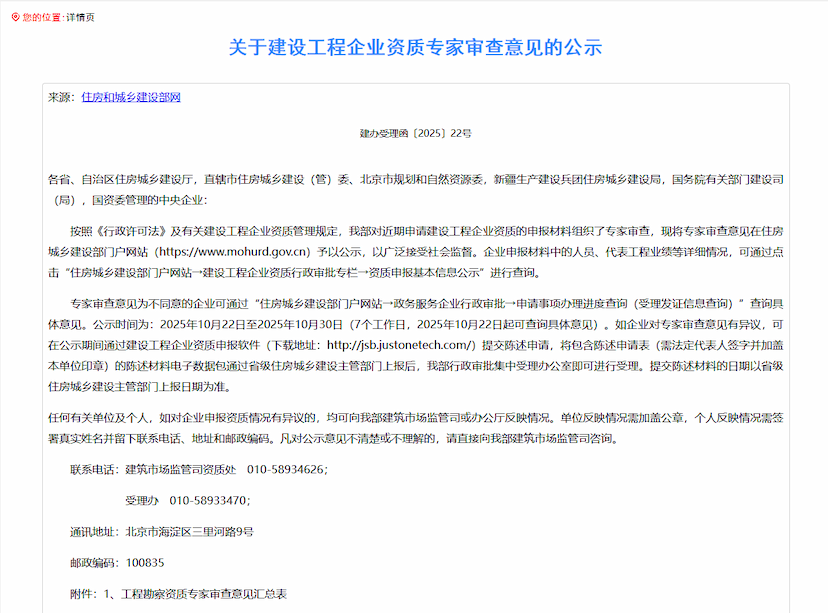Click document number 建办受理函〔2025〕22号
Image resolution: width=828 pixels, height=613 pixels.
(x=415, y=133)
